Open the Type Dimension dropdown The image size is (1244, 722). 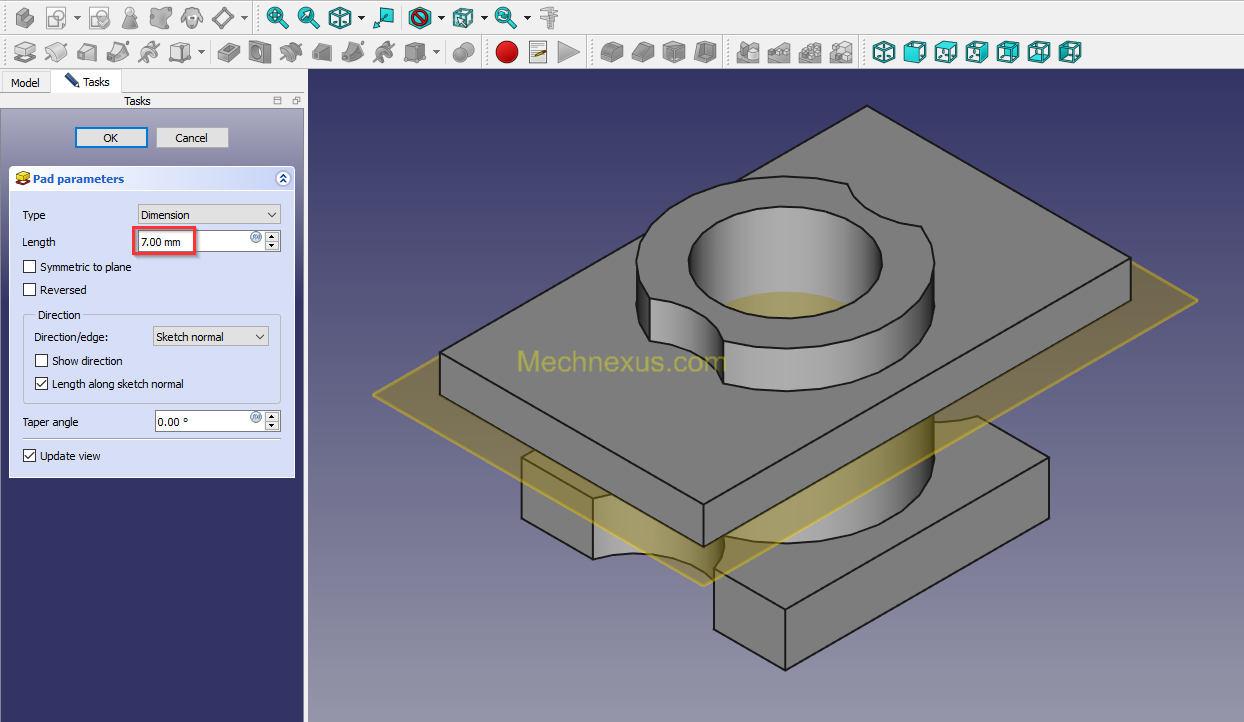[209, 215]
